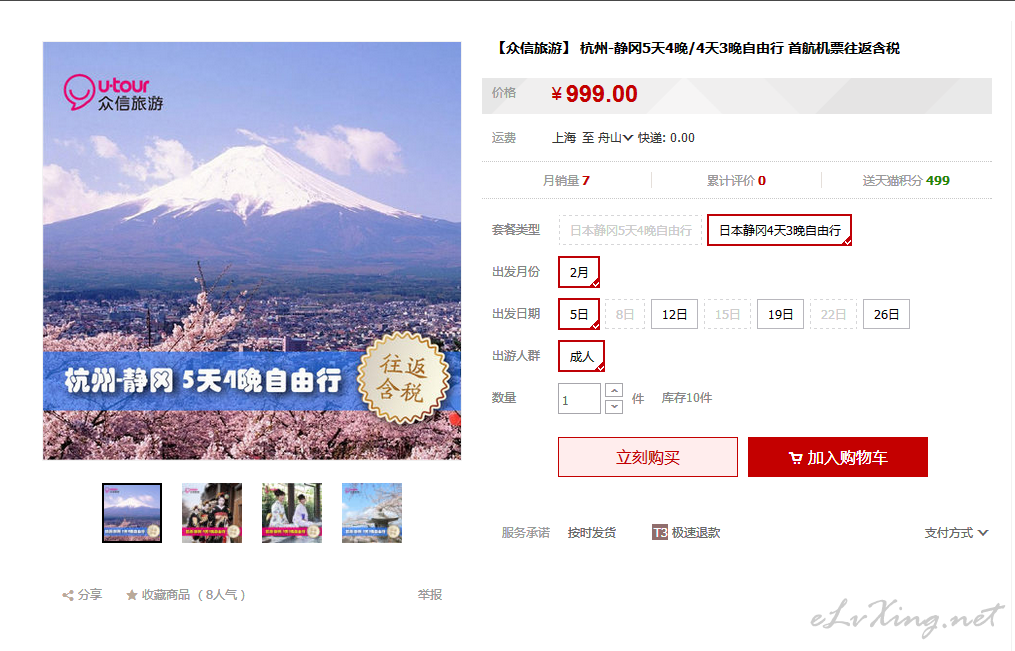Image resolution: width=1015 pixels, height=651 pixels.
Task: Select the 12日 departure date
Action: point(674,314)
